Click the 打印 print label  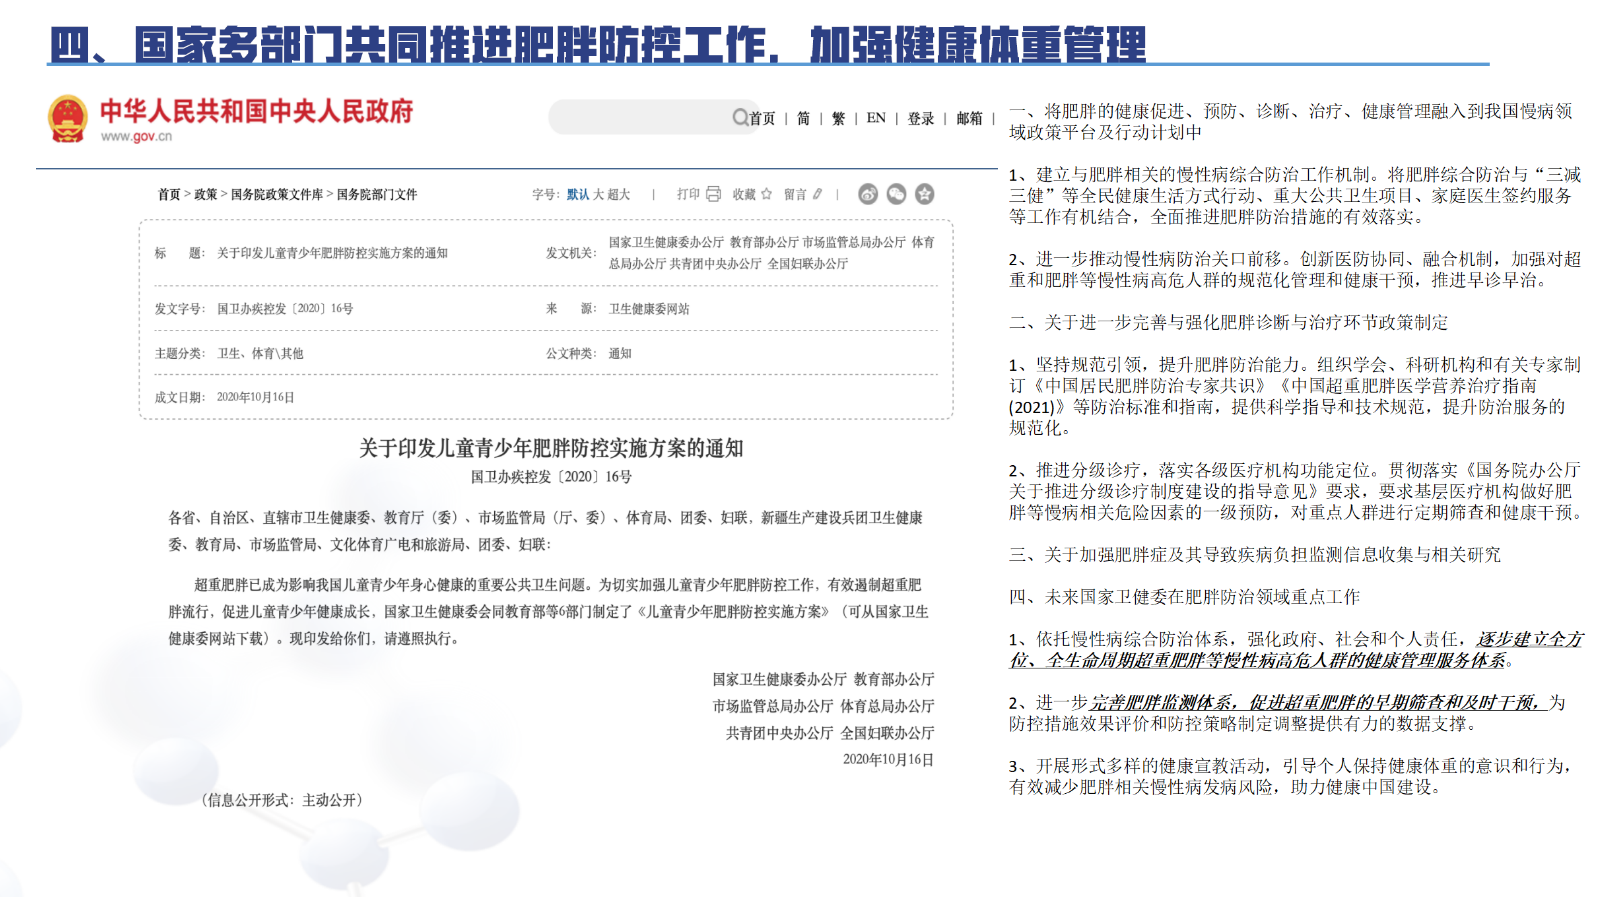point(688,194)
